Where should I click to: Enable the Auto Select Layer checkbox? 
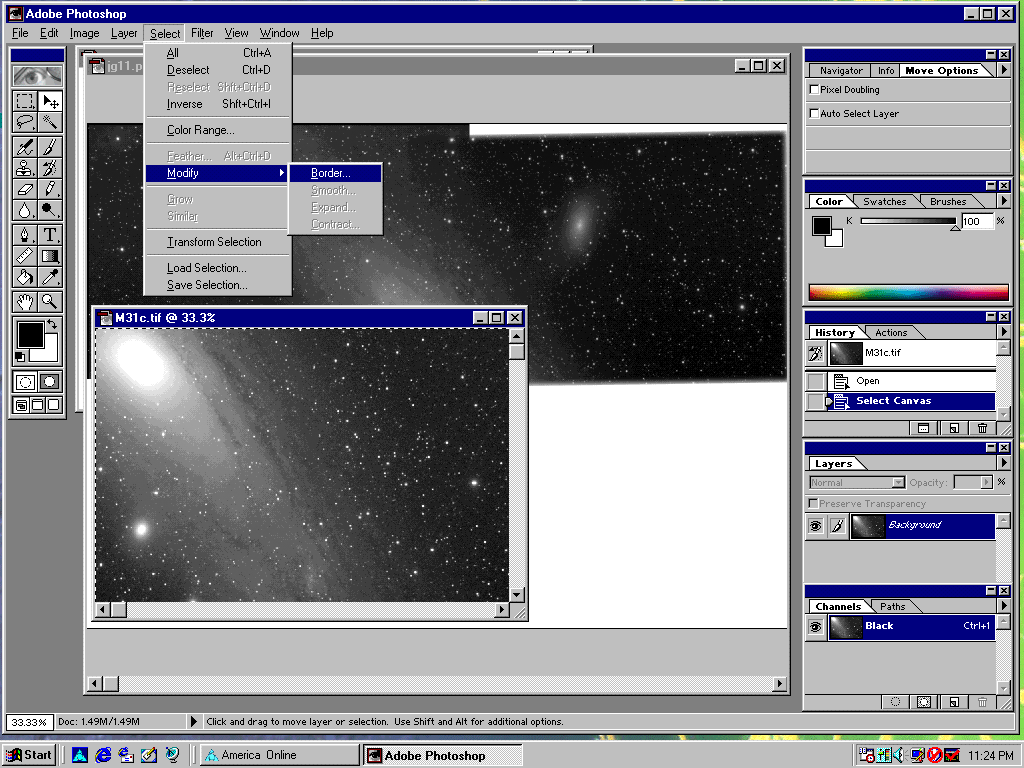click(x=814, y=114)
